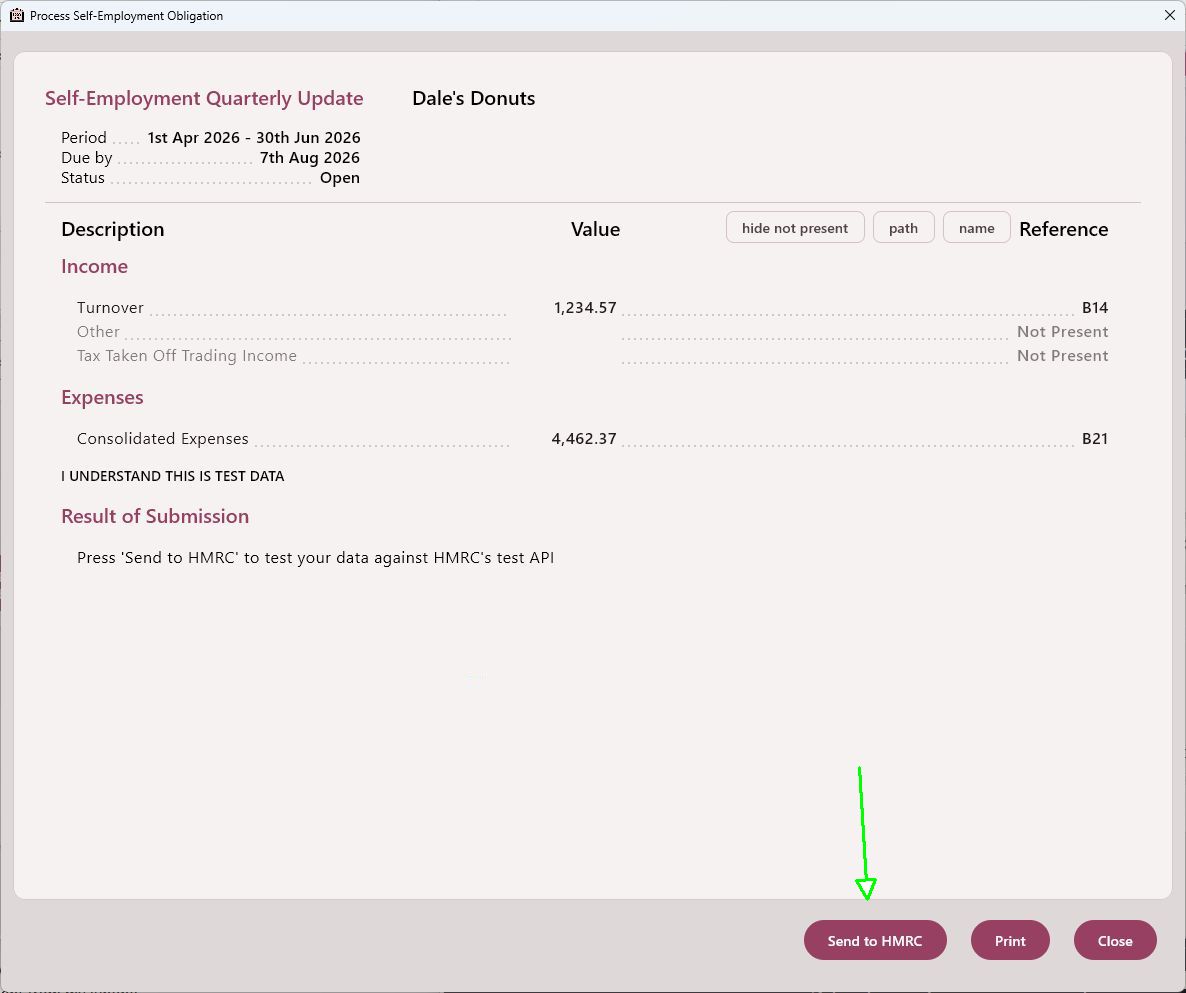Viewport: 1186px width, 993px height.
Task: Send the quarterly update to HMRC
Action: (875, 941)
